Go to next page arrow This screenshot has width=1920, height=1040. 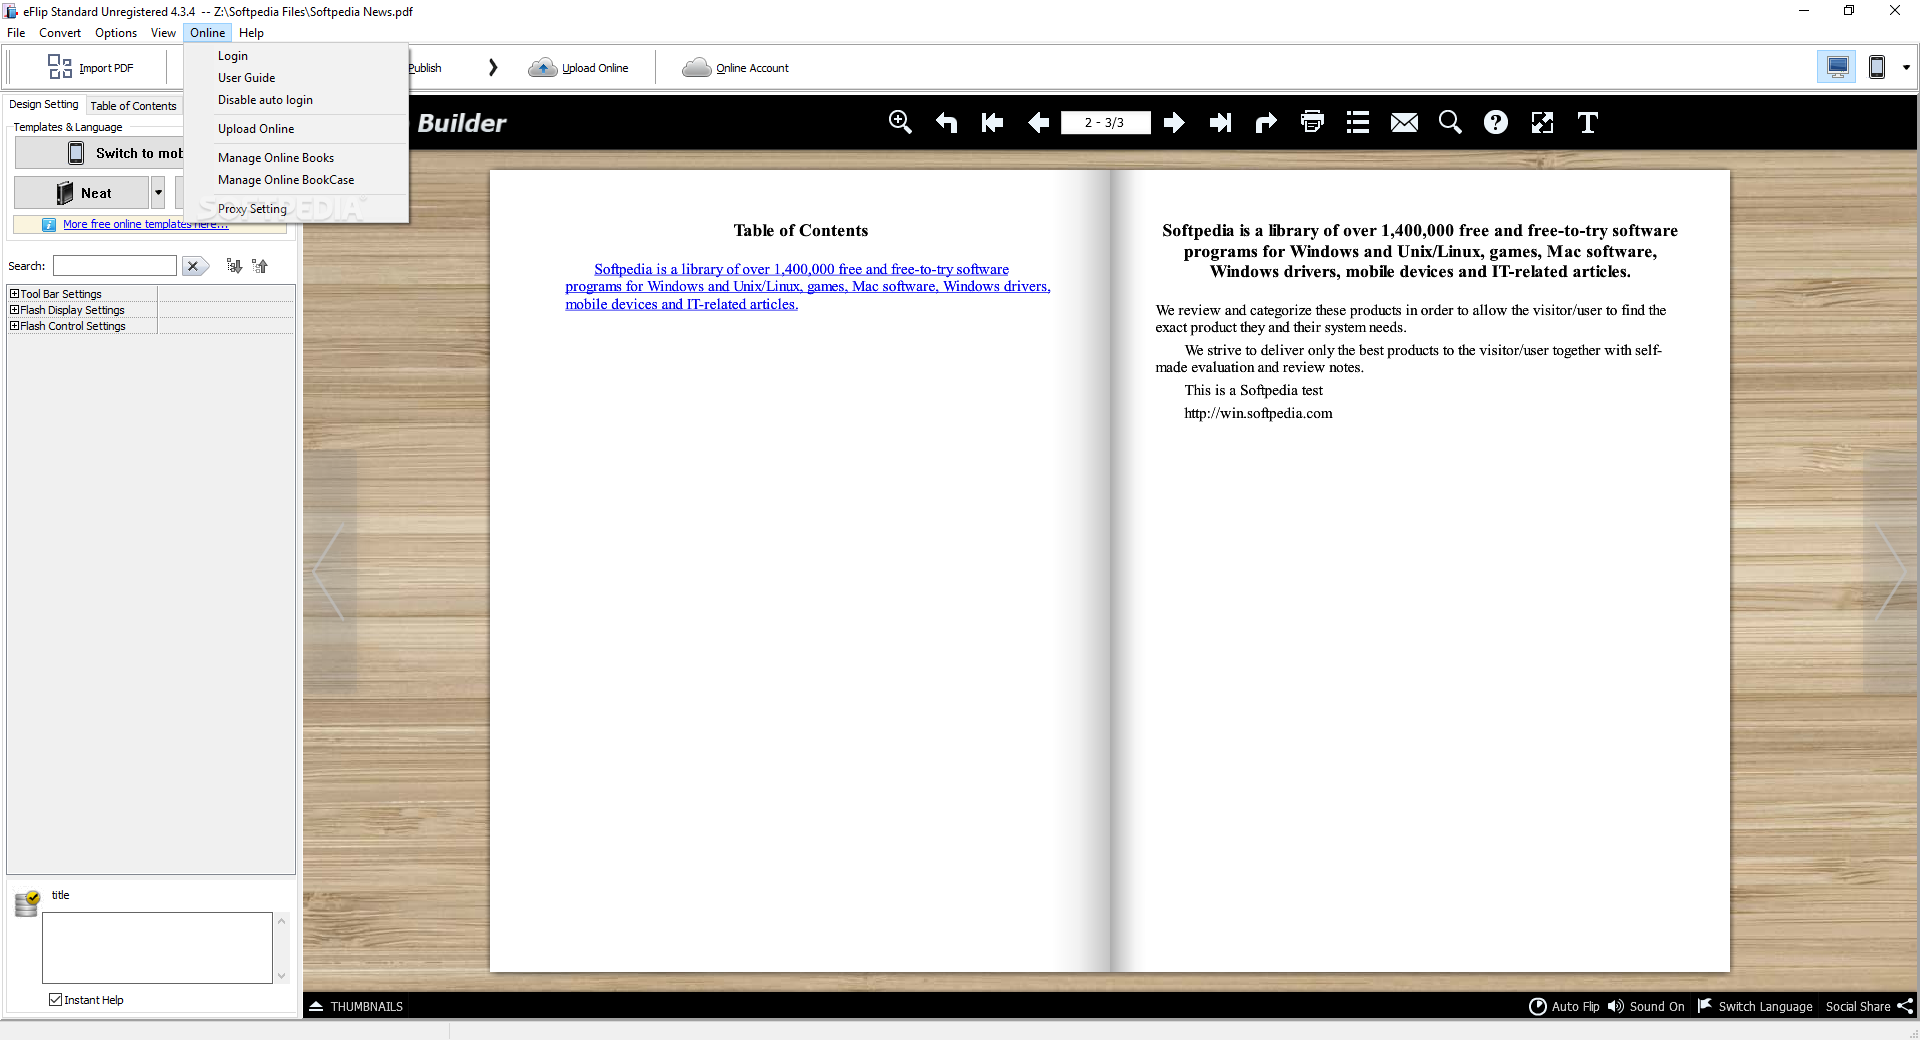tap(1174, 122)
